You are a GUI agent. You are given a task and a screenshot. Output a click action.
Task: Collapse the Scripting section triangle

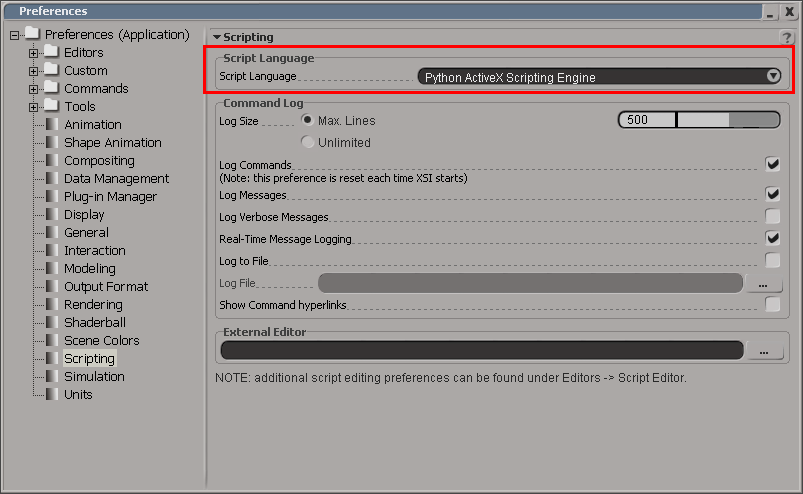pos(217,37)
